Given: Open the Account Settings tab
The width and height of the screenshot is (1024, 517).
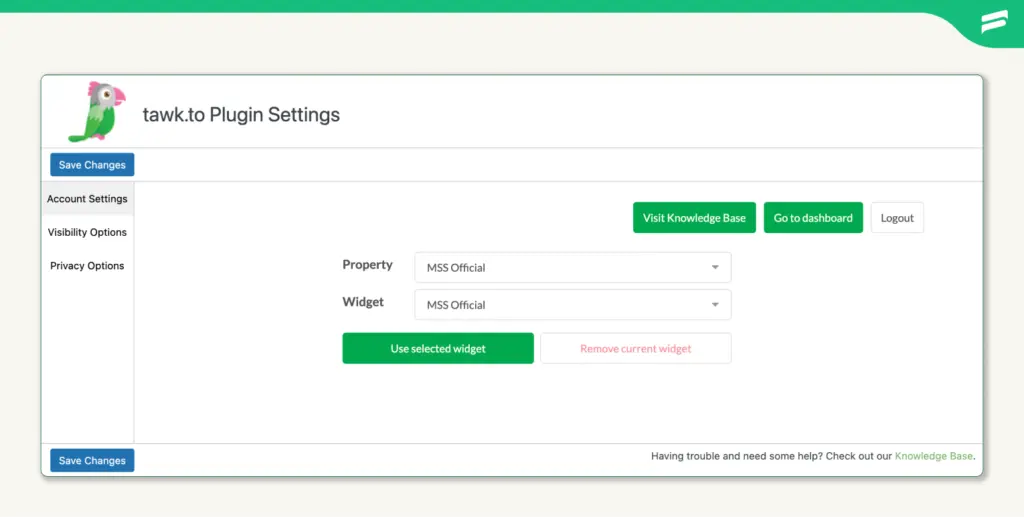Looking at the screenshot, I should click(x=88, y=198).
